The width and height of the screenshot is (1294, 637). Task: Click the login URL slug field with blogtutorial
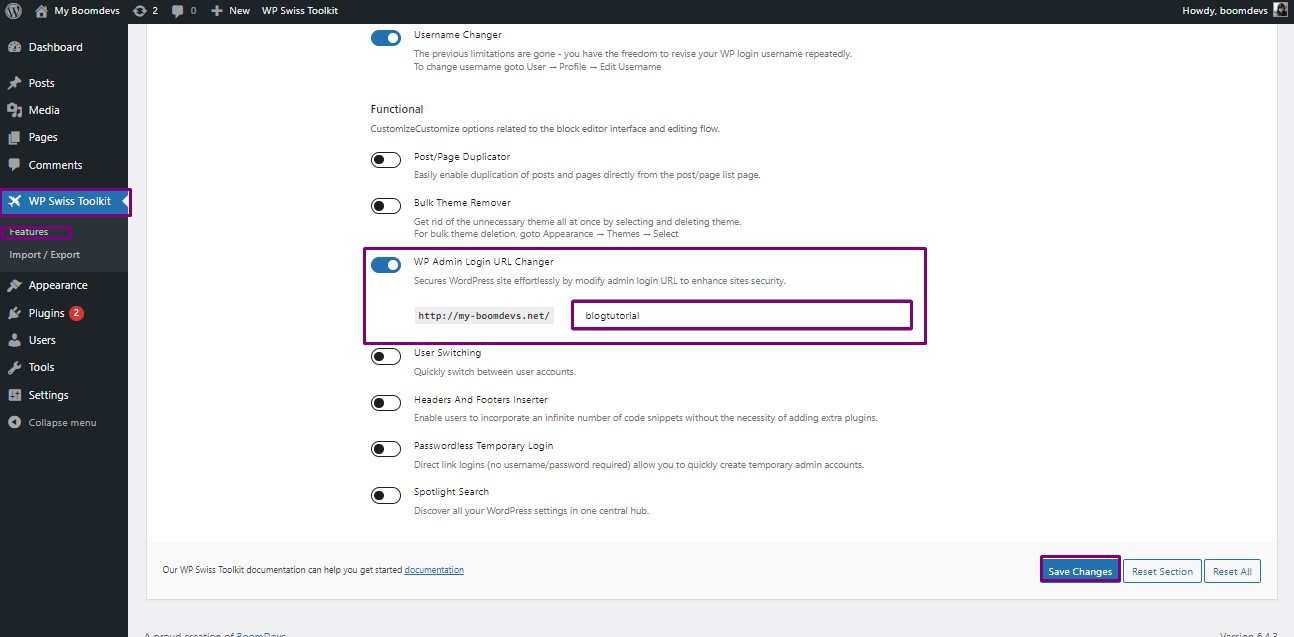click(x=741, y=315)
